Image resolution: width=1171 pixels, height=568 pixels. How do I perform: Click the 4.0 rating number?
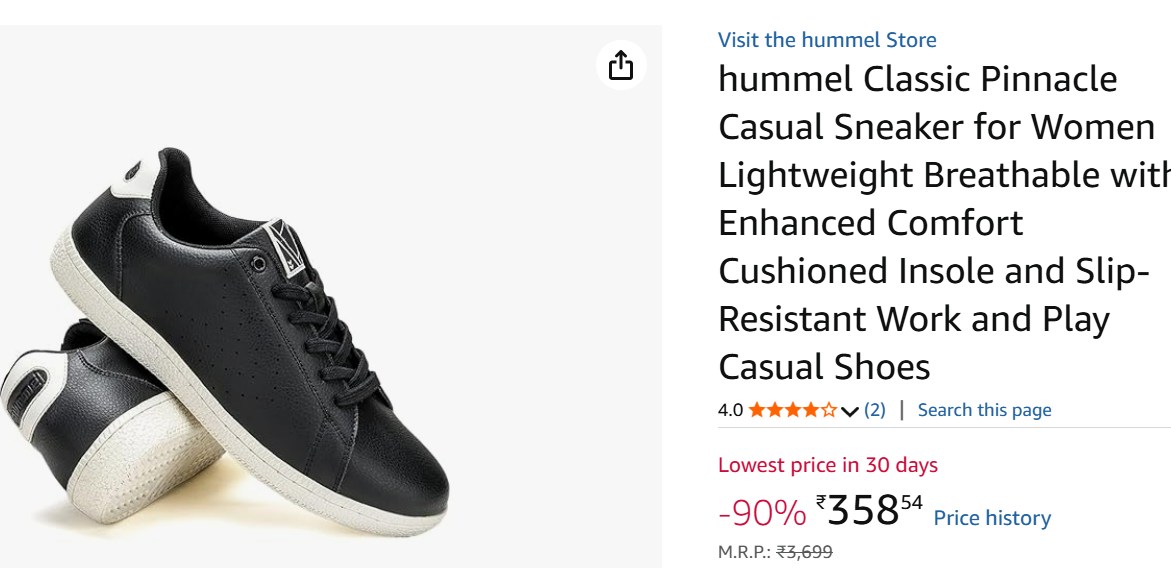(730, 410)
